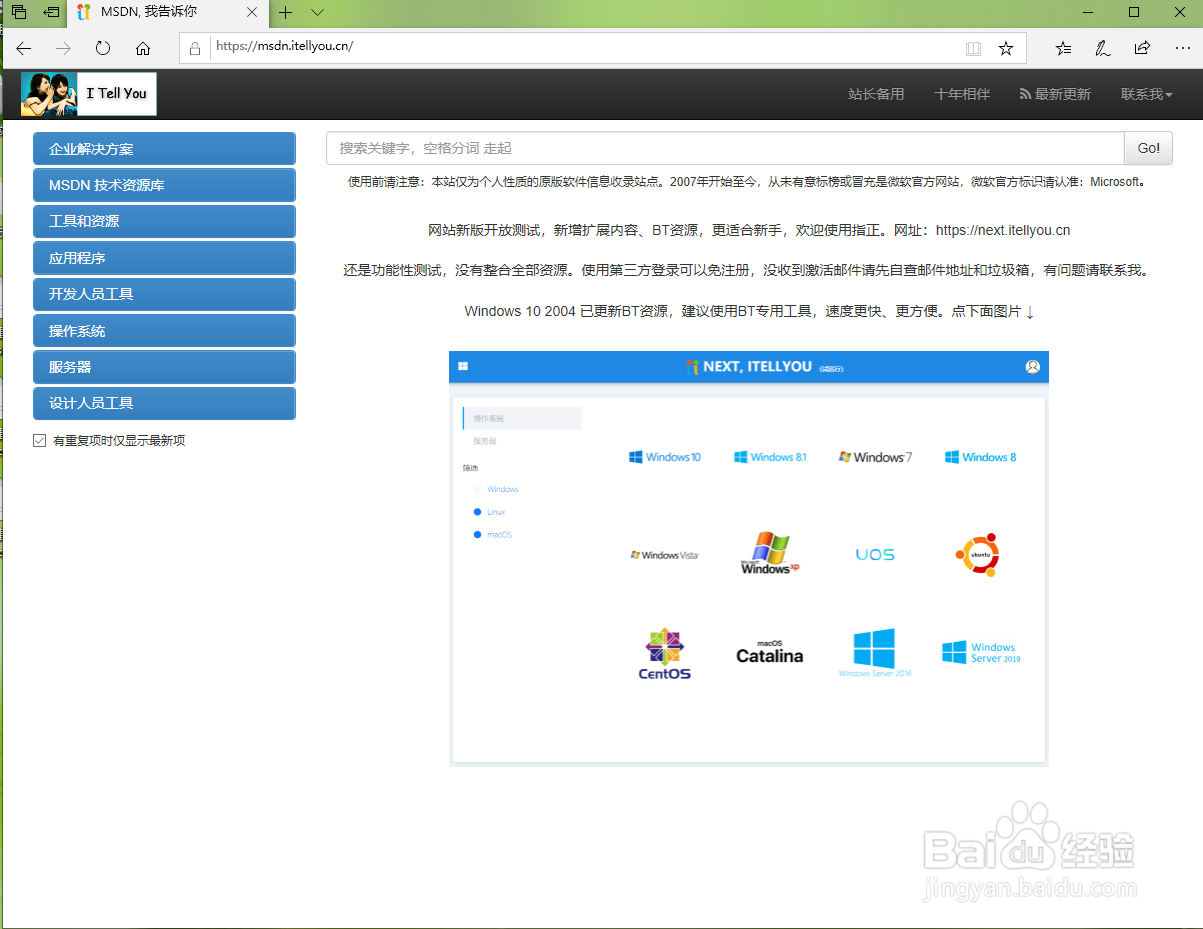
Task: Open the 联系我 dropdown menu
Action: [x=1146, y=94]
